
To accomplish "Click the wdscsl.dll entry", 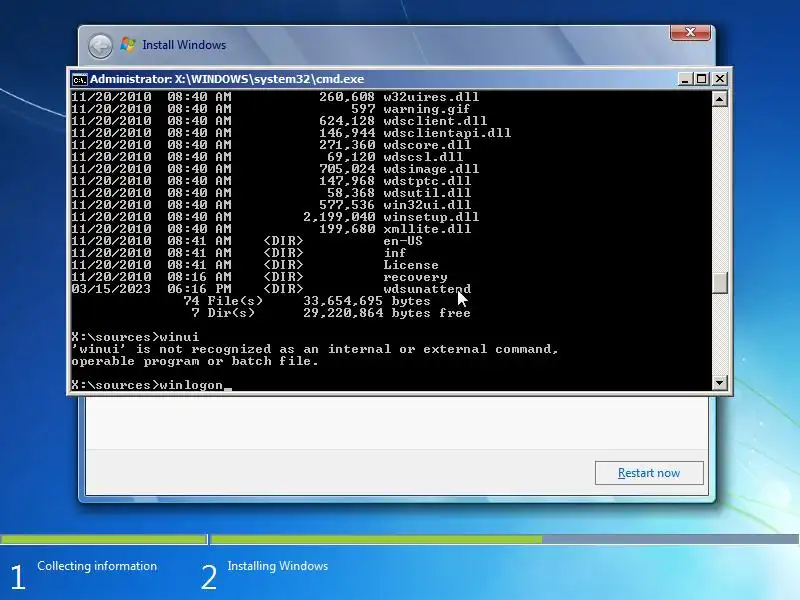I will (x=423, y=157).
